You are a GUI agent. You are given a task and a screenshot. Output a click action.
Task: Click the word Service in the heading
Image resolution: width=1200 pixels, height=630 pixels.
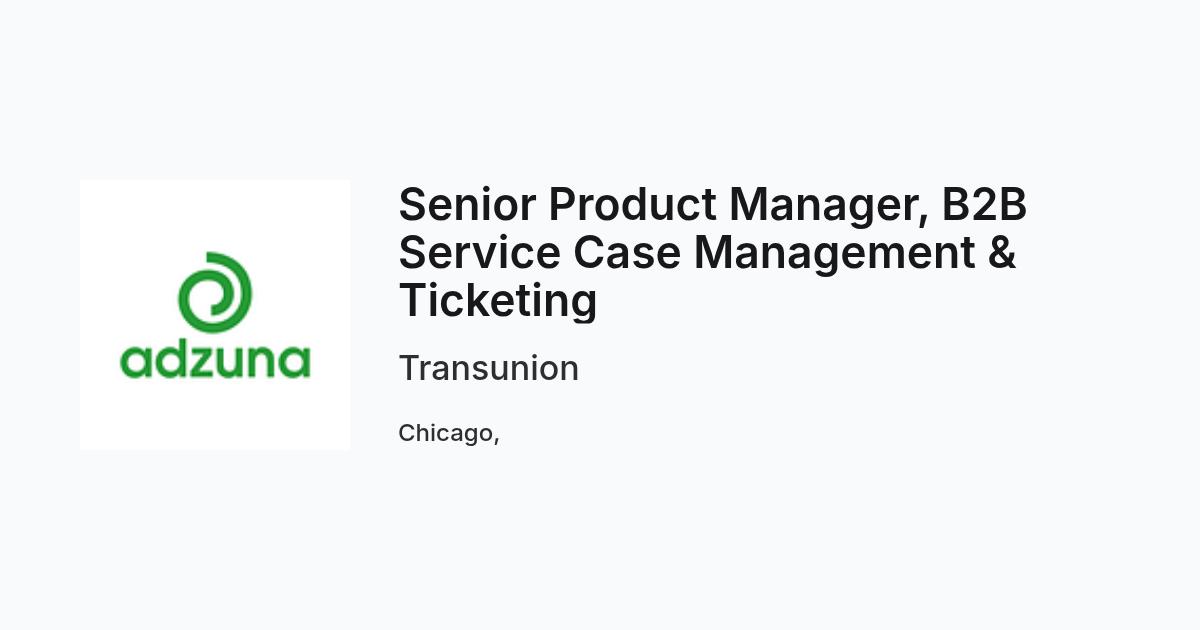(479, 252)
